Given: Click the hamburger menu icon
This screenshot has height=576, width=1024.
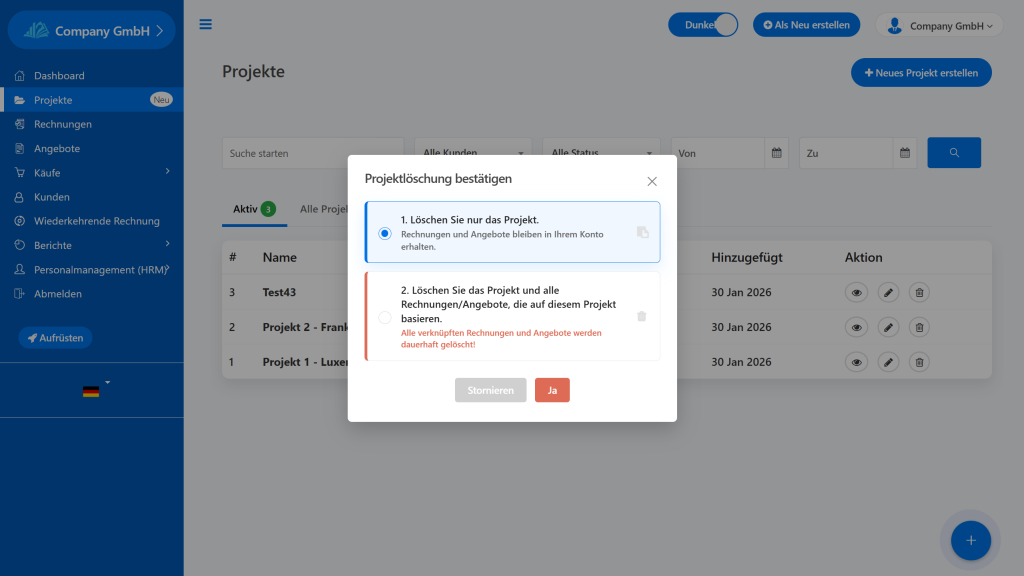Looking at the screenshot, I should pyautogui.click(x=205, y=25).
